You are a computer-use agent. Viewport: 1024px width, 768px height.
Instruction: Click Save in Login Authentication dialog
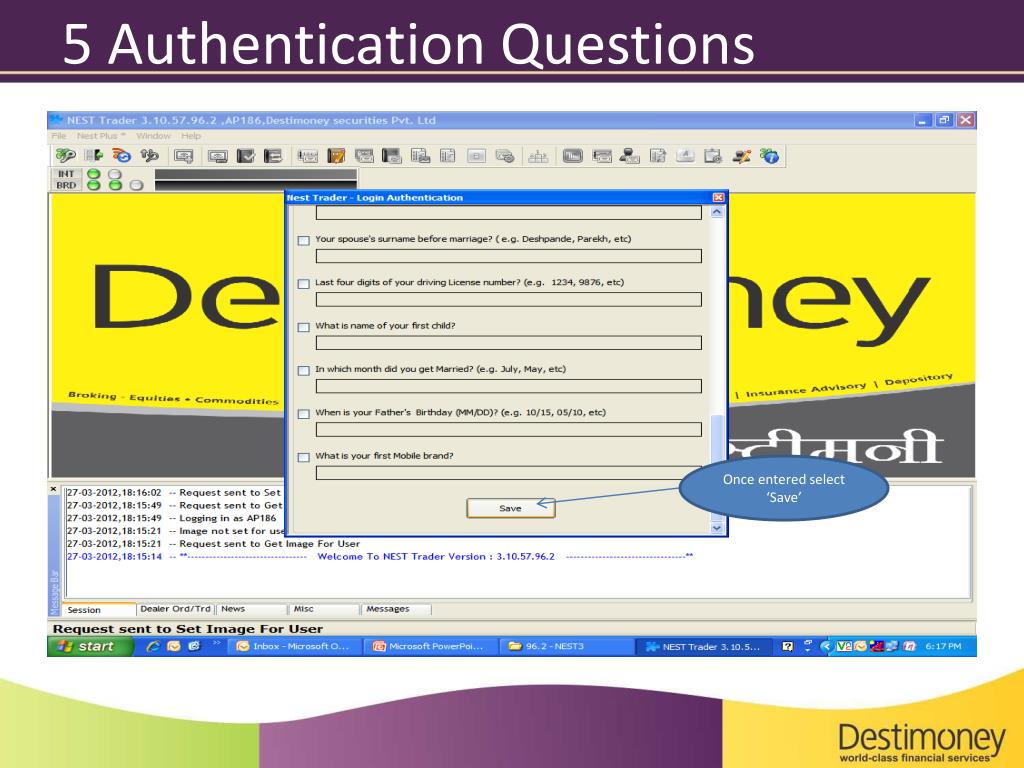[511, 508]
